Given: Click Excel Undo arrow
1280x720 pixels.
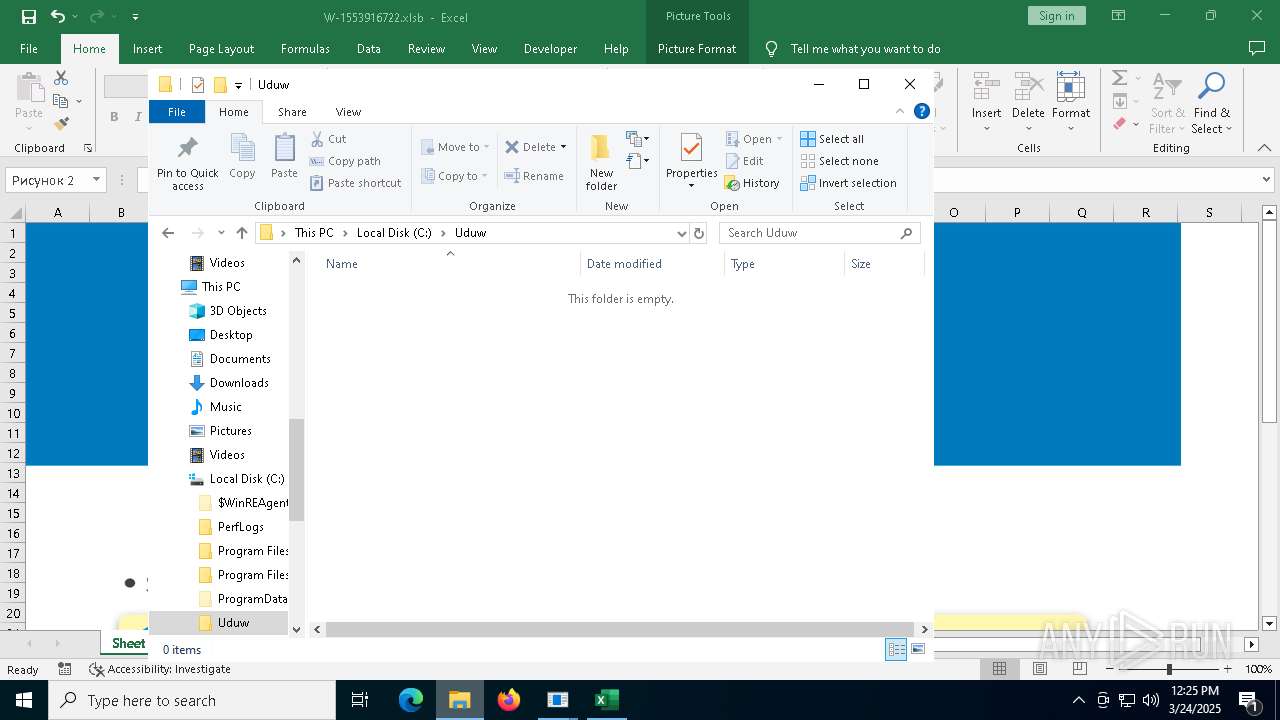Looking at the screenshot, I should [58, 16].
